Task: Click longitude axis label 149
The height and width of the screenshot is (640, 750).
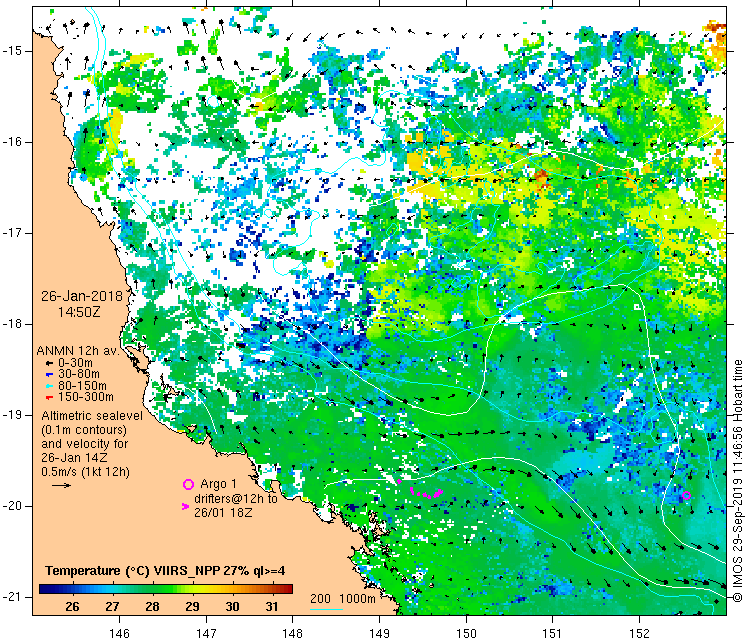Action: tap(379, 633)
